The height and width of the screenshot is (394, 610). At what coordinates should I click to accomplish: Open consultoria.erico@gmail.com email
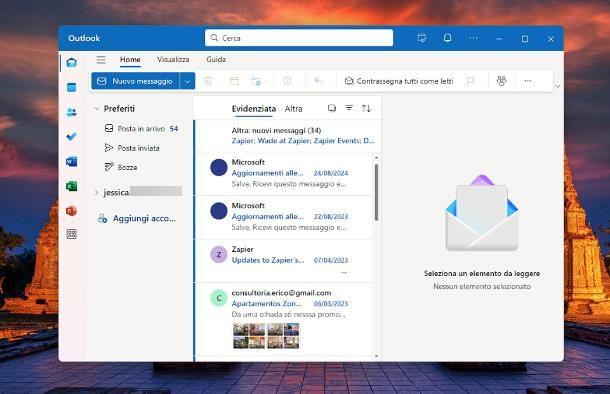pyautogui.click(x=284, y=319)
